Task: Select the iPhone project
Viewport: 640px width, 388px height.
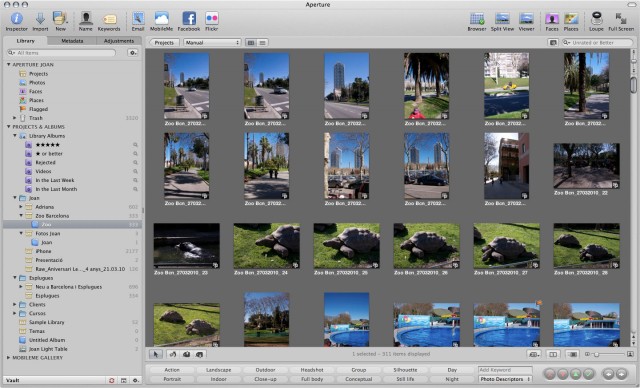Action: point(43,251)
